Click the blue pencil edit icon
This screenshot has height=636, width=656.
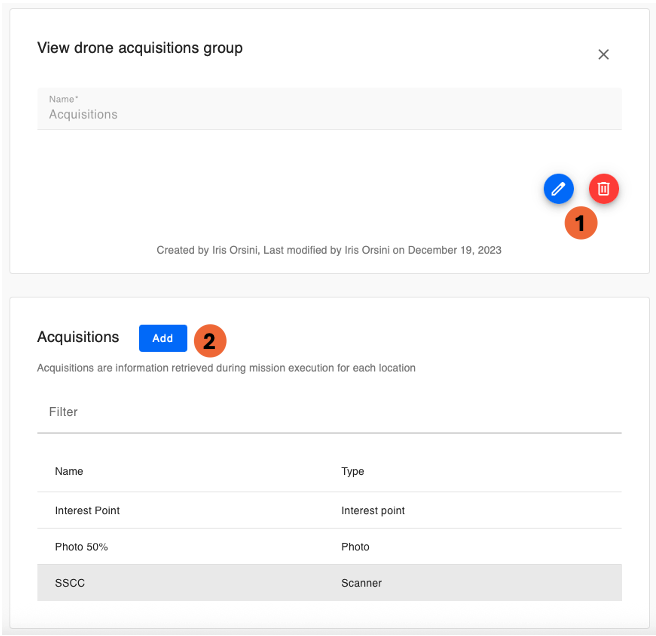(x=558, y=188)
